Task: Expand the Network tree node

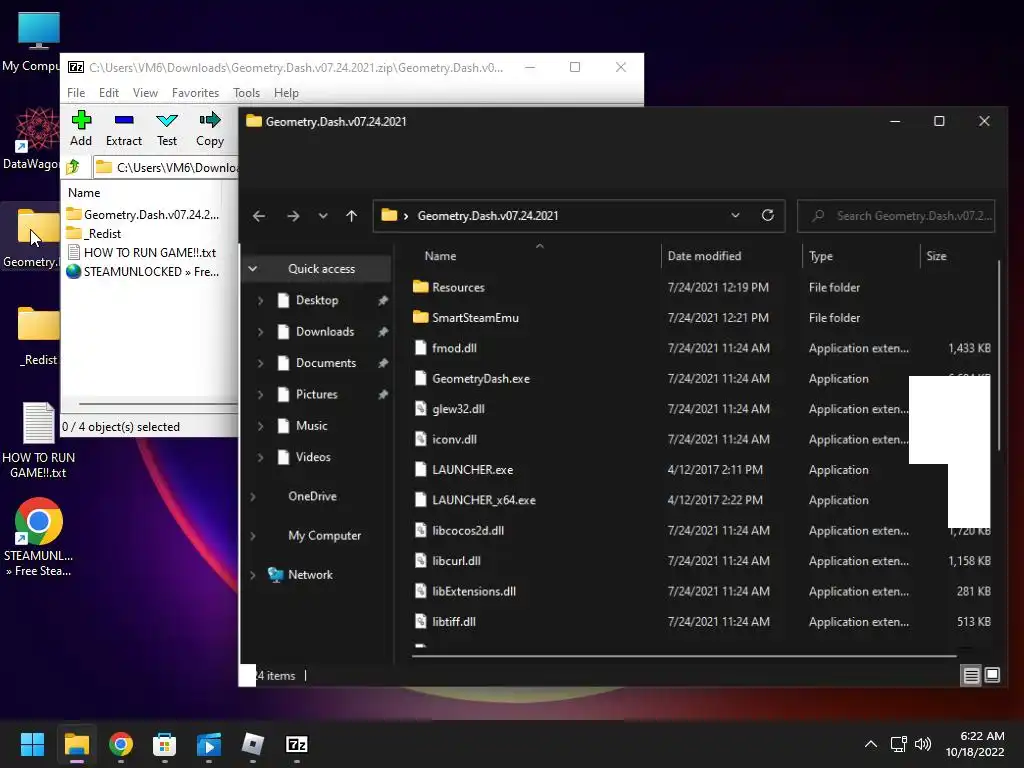Action: 253,575
